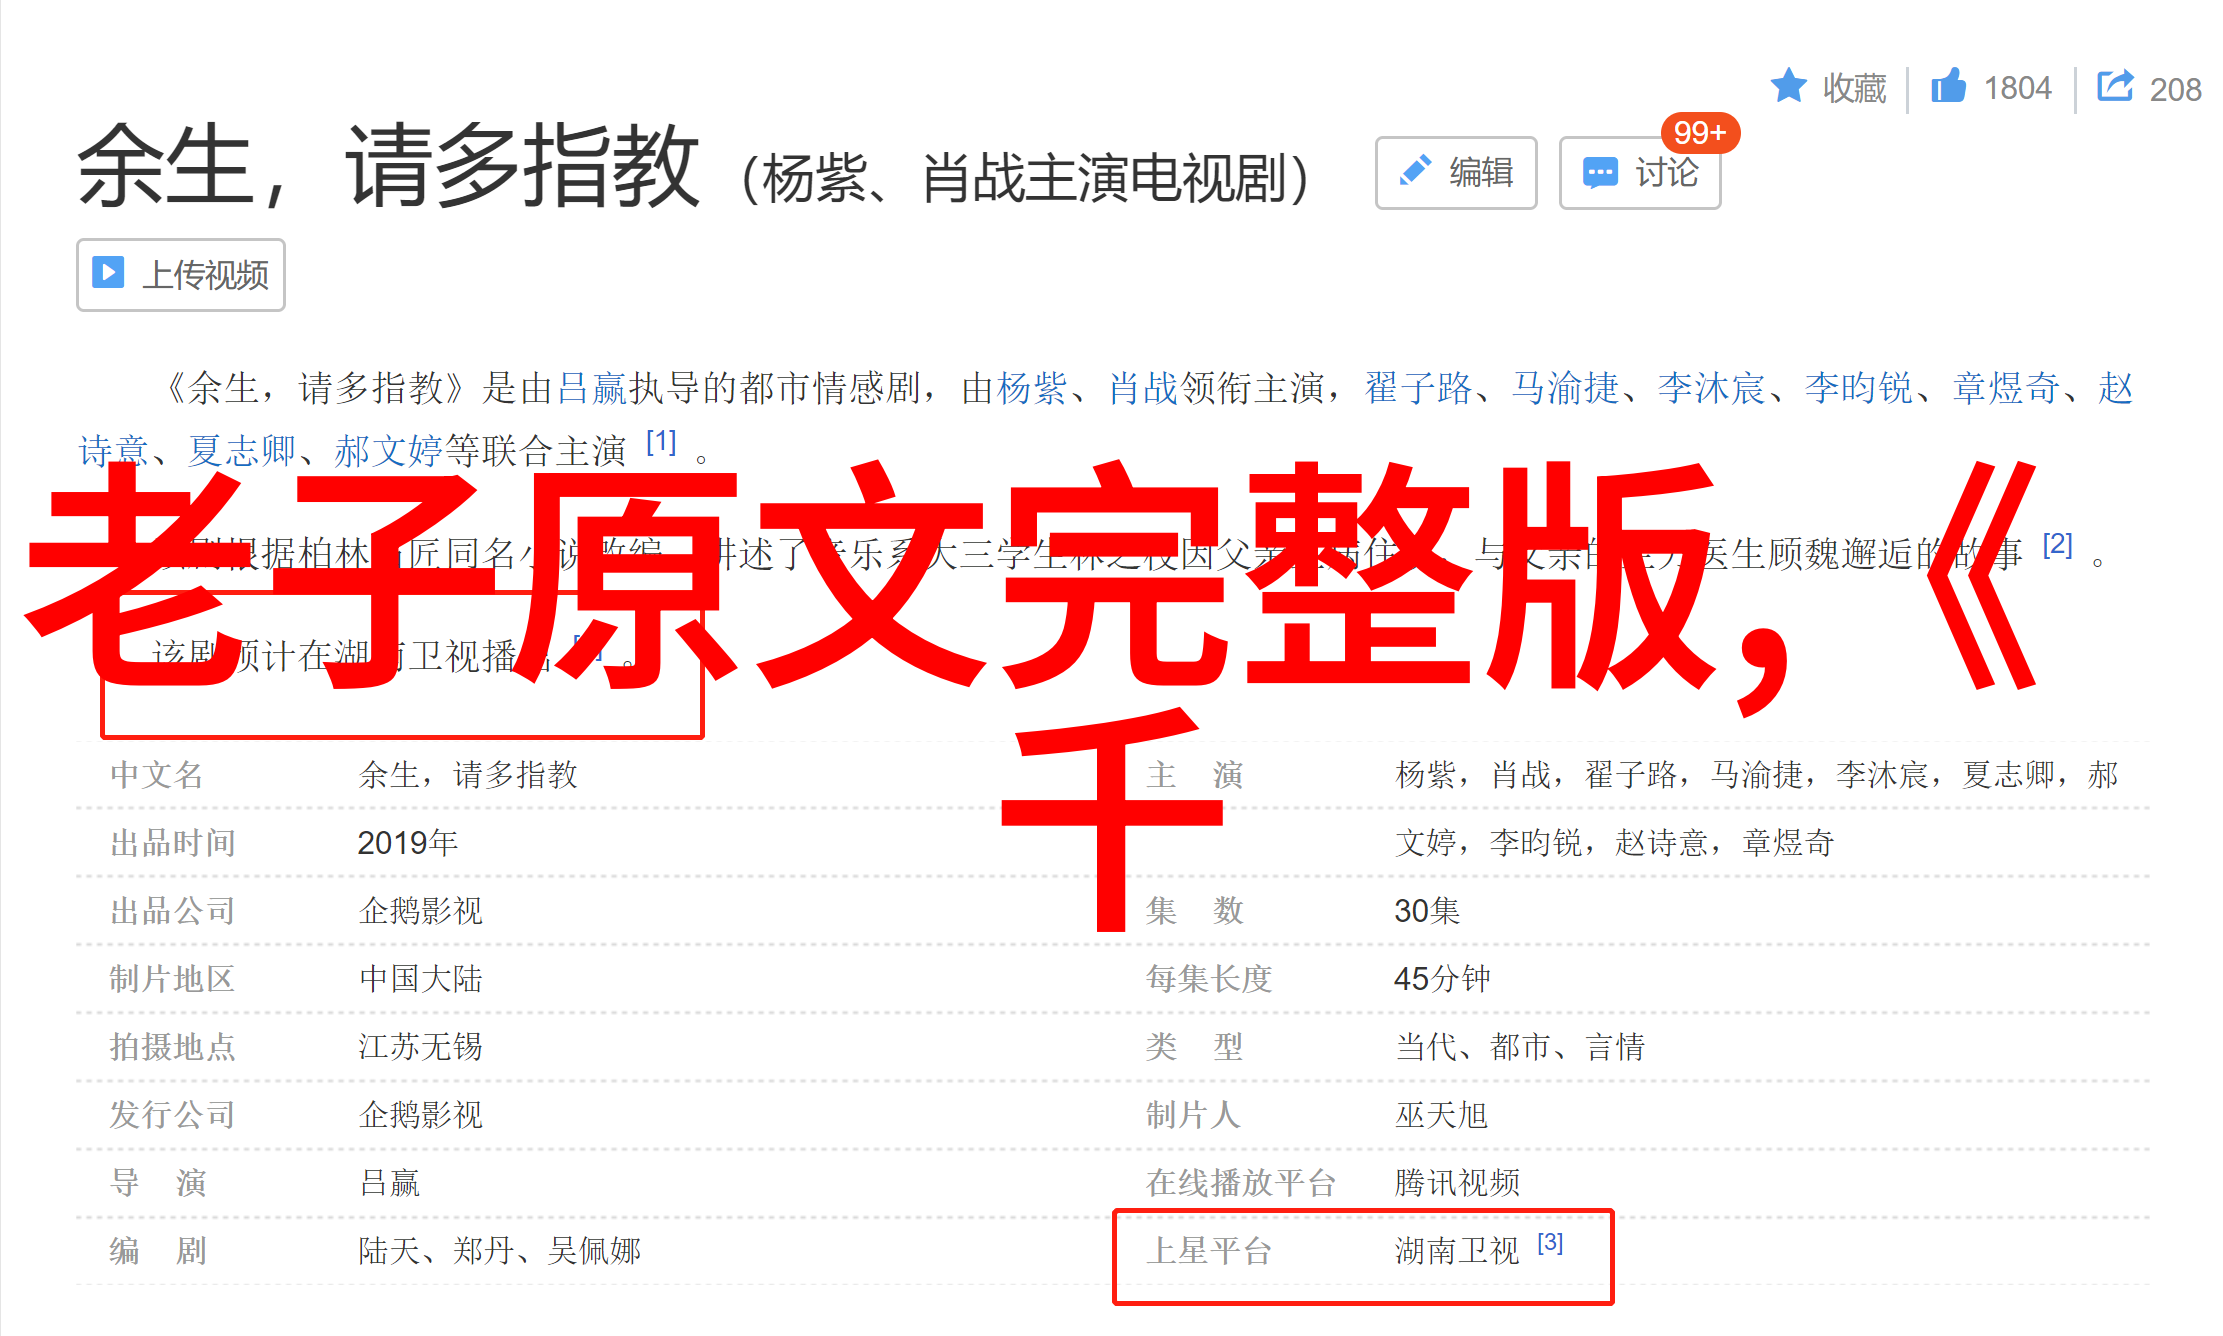Viewport: 2223px width, 1336px height.
Task: Click reference [2] after the synopsis
Action: [2057, 545]
